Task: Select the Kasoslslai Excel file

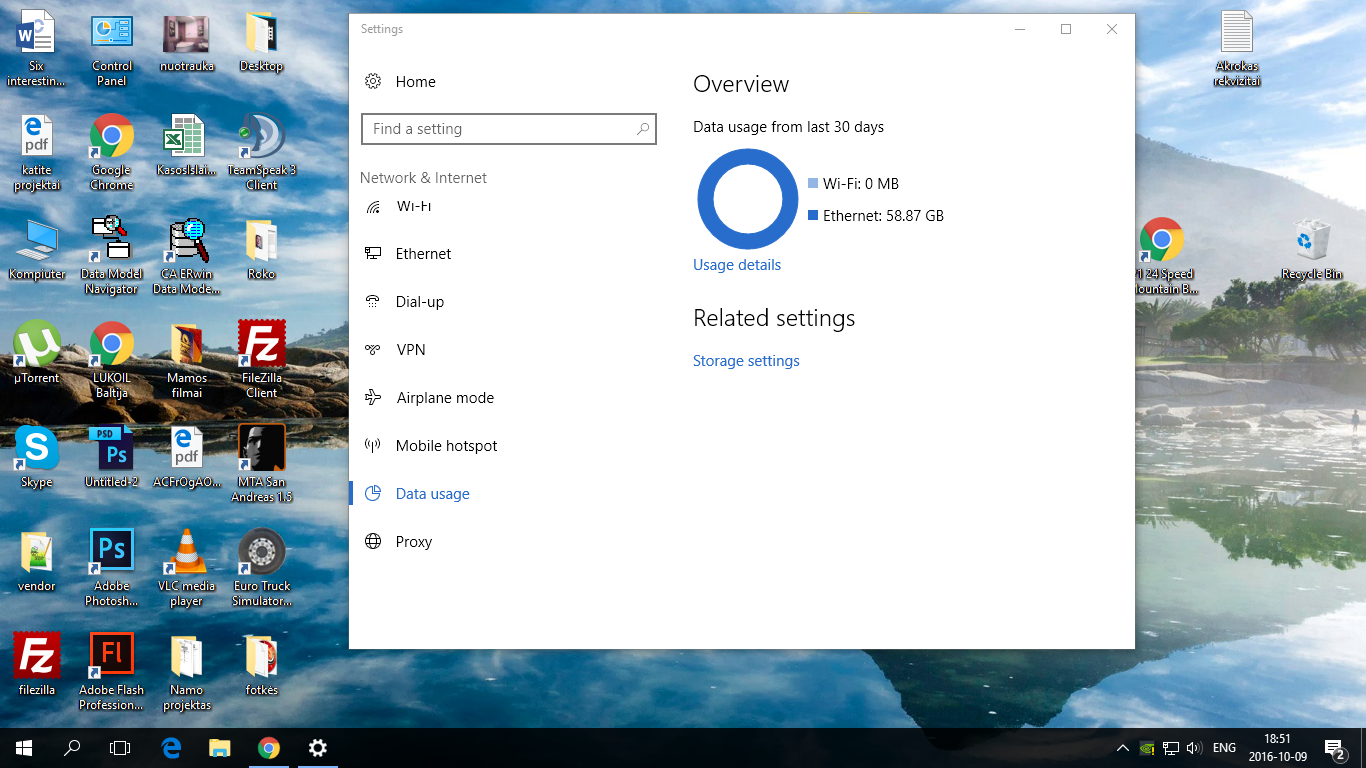Action: pos(187,145)
